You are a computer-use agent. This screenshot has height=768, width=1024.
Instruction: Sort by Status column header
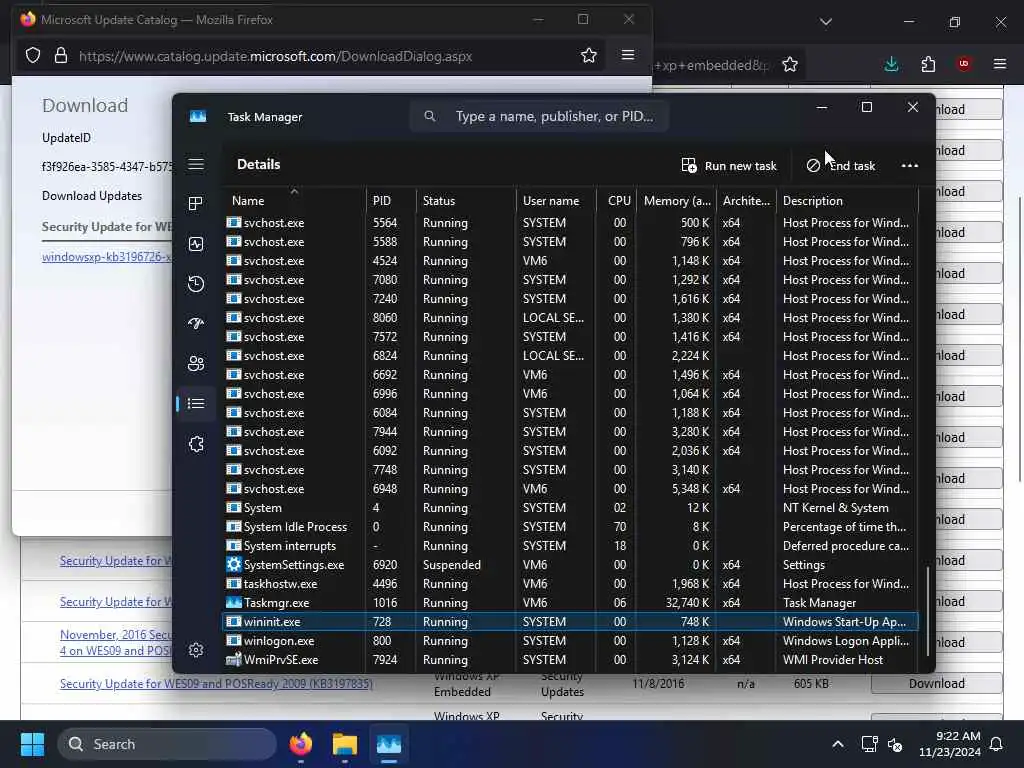pos(466,200)
